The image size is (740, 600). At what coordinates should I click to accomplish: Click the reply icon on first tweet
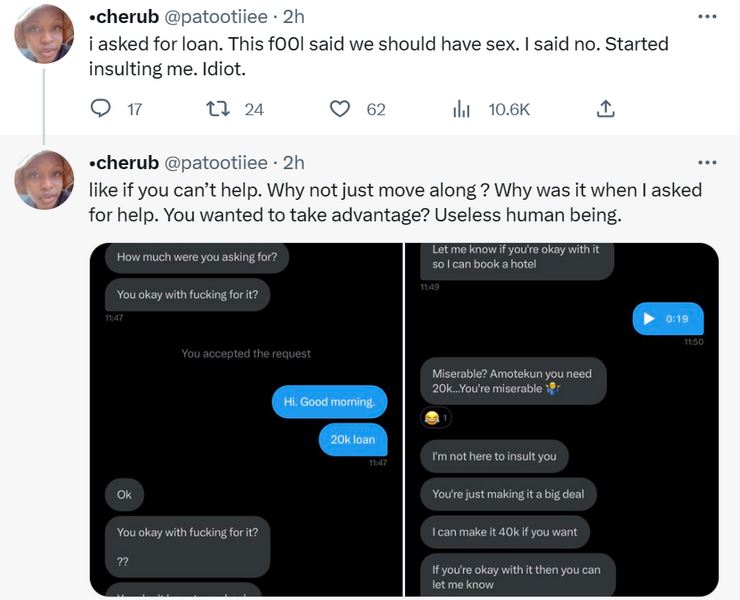pyautogui.click(x=101, y=109)
